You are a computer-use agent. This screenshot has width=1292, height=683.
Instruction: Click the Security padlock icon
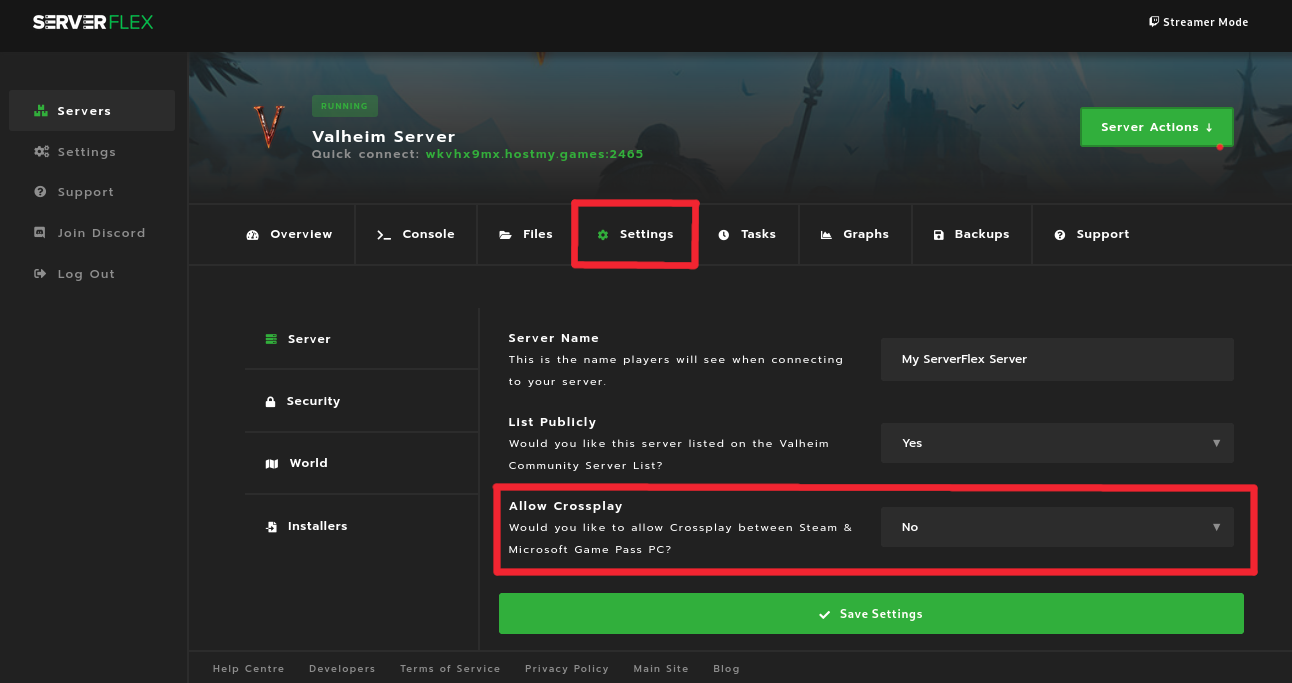coord(270,402)
